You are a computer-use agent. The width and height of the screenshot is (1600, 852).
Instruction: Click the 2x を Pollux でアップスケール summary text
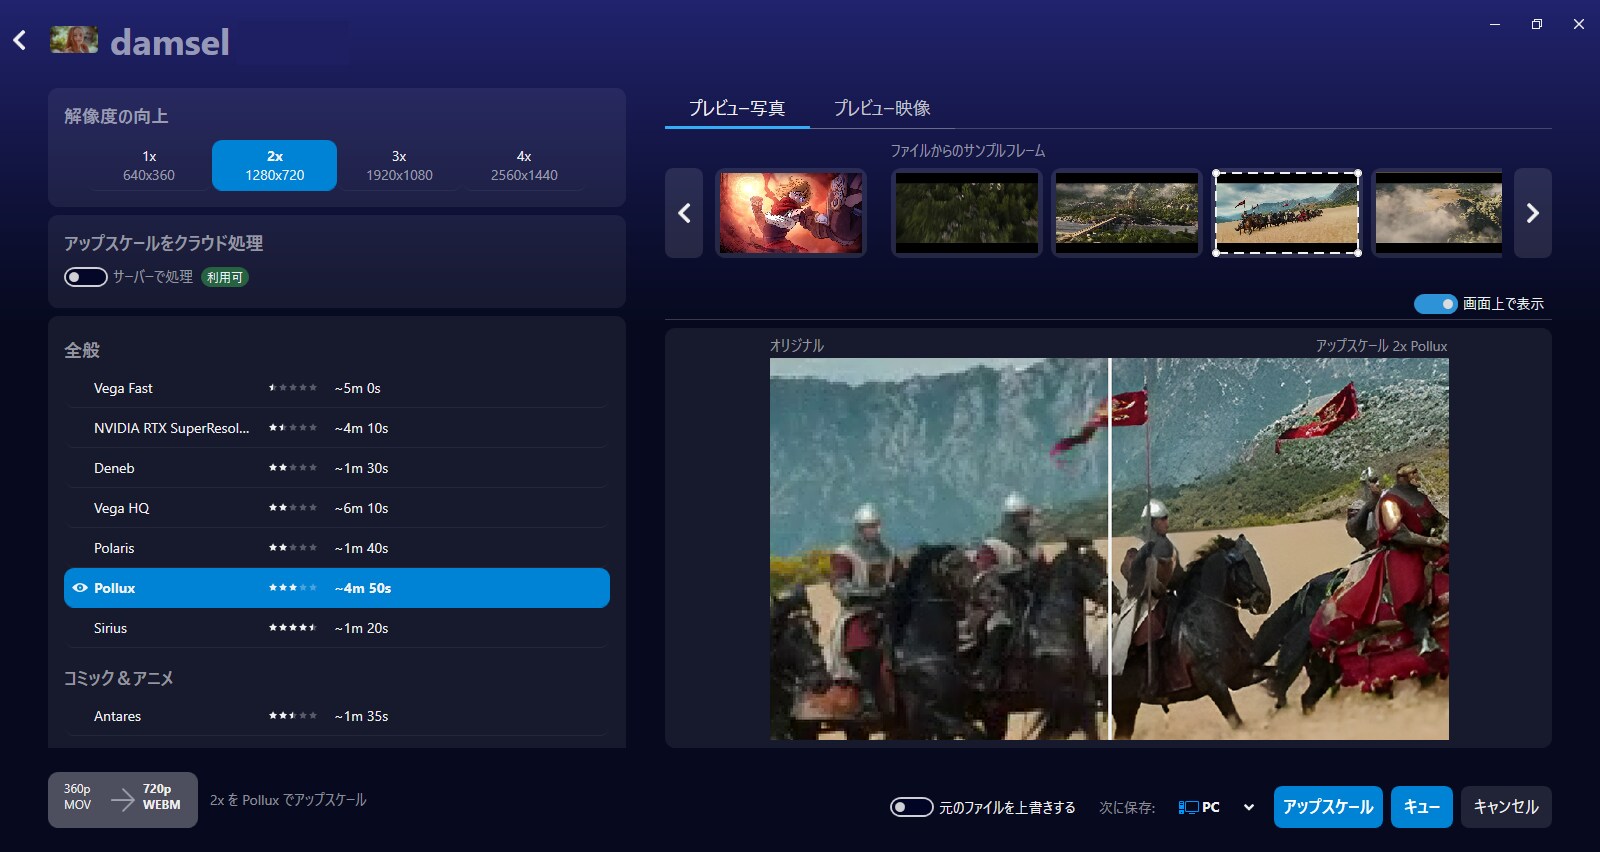288,800
